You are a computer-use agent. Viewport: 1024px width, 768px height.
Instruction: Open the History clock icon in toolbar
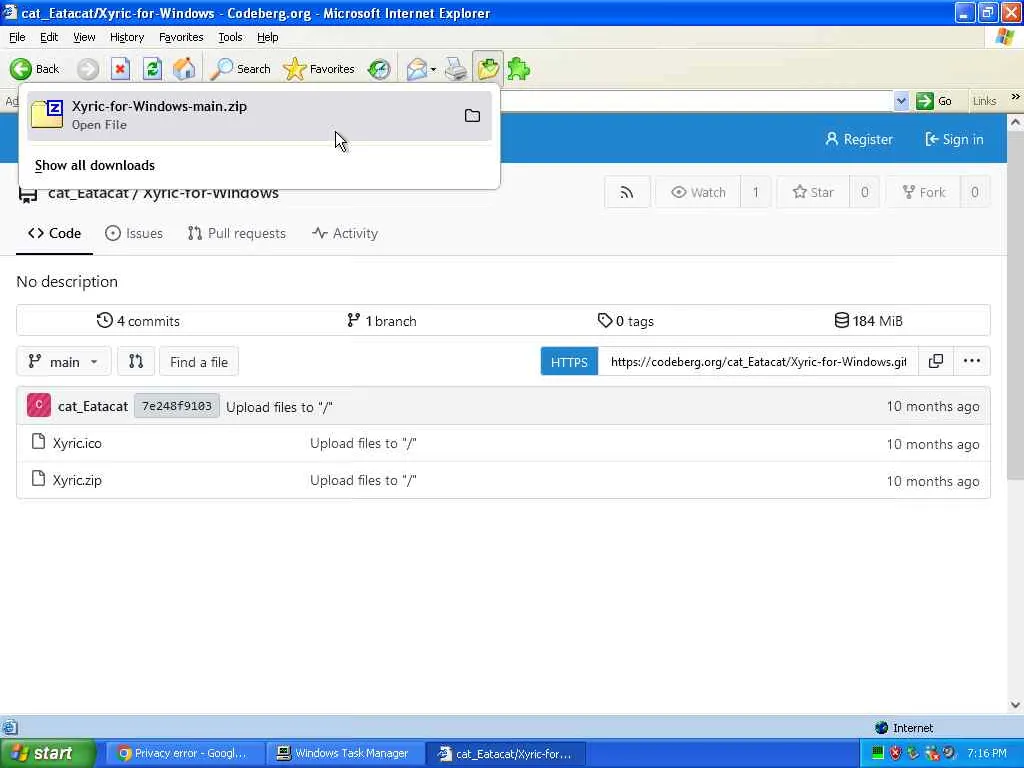click(x=379, y=69)
